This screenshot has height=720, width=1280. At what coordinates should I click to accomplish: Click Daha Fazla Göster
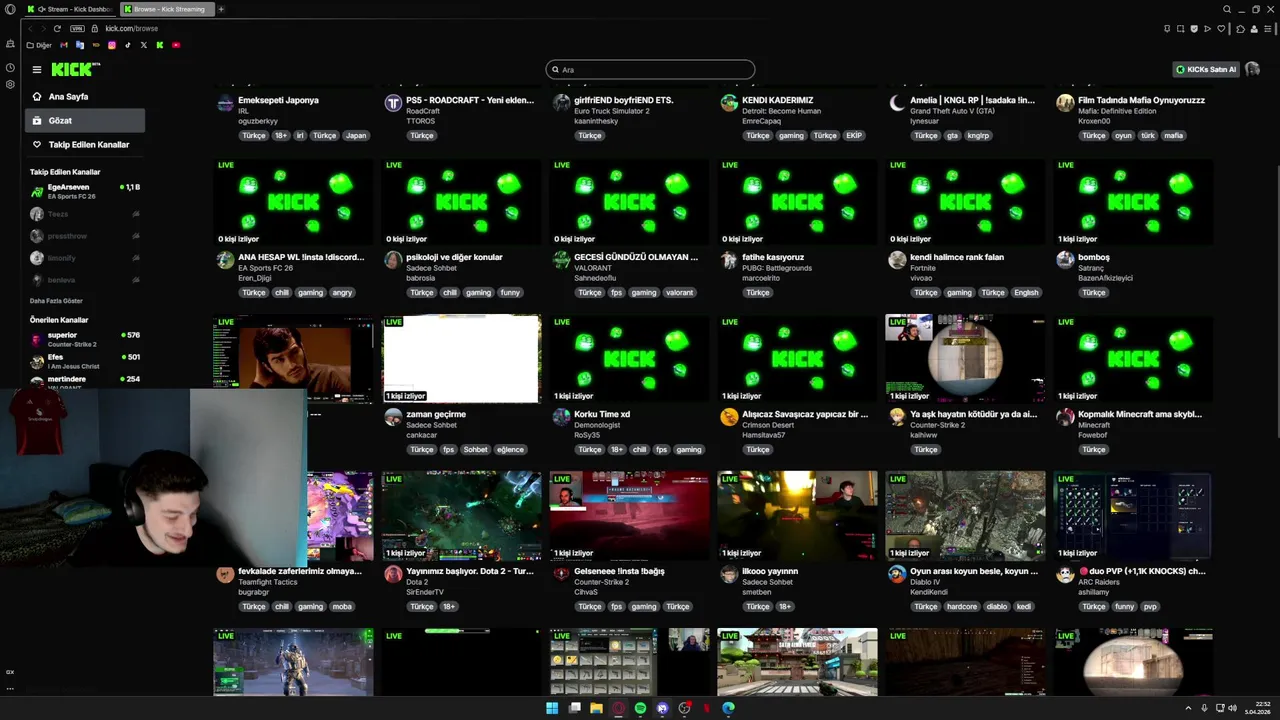(56, 301)
